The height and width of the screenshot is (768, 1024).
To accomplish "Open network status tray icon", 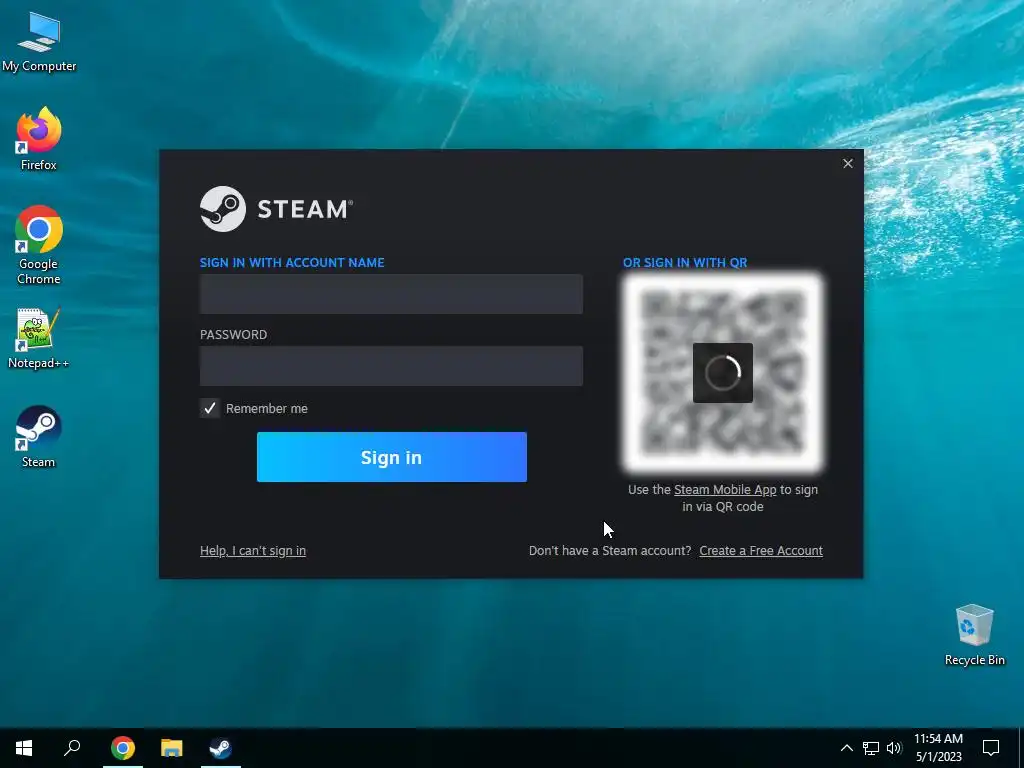I will point(871,748).
